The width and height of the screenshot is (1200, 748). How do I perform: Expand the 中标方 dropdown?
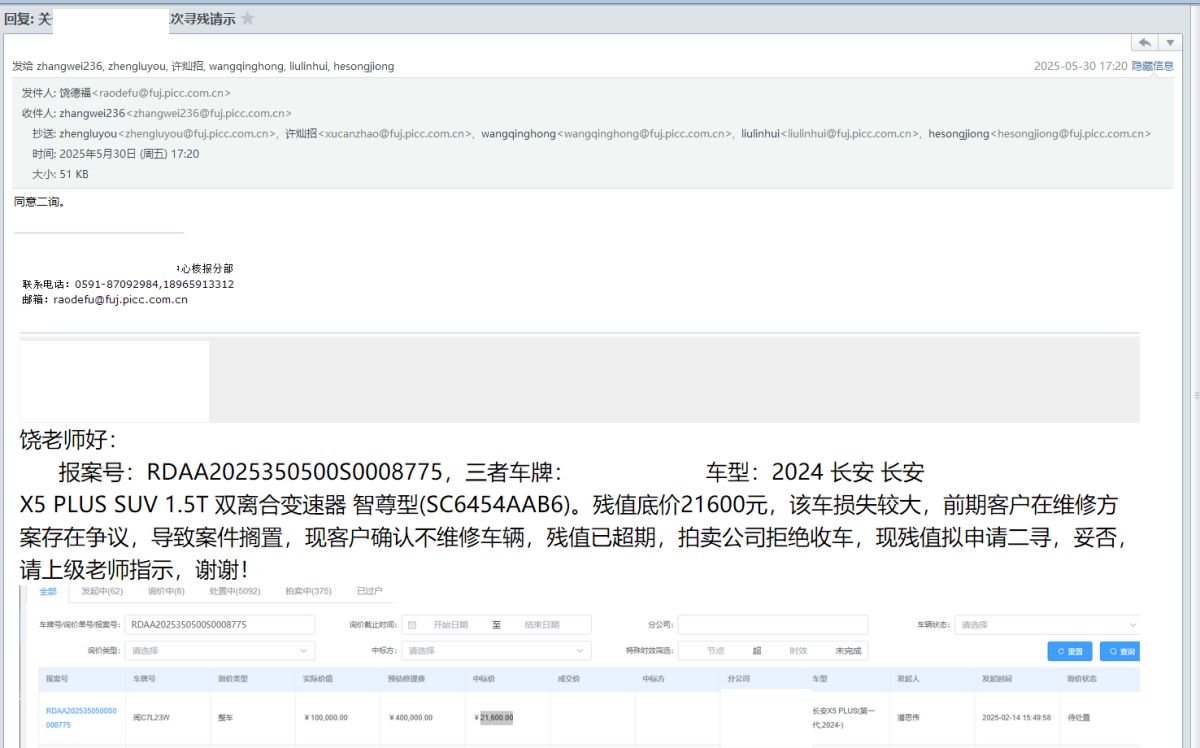(x=496, y=651)
